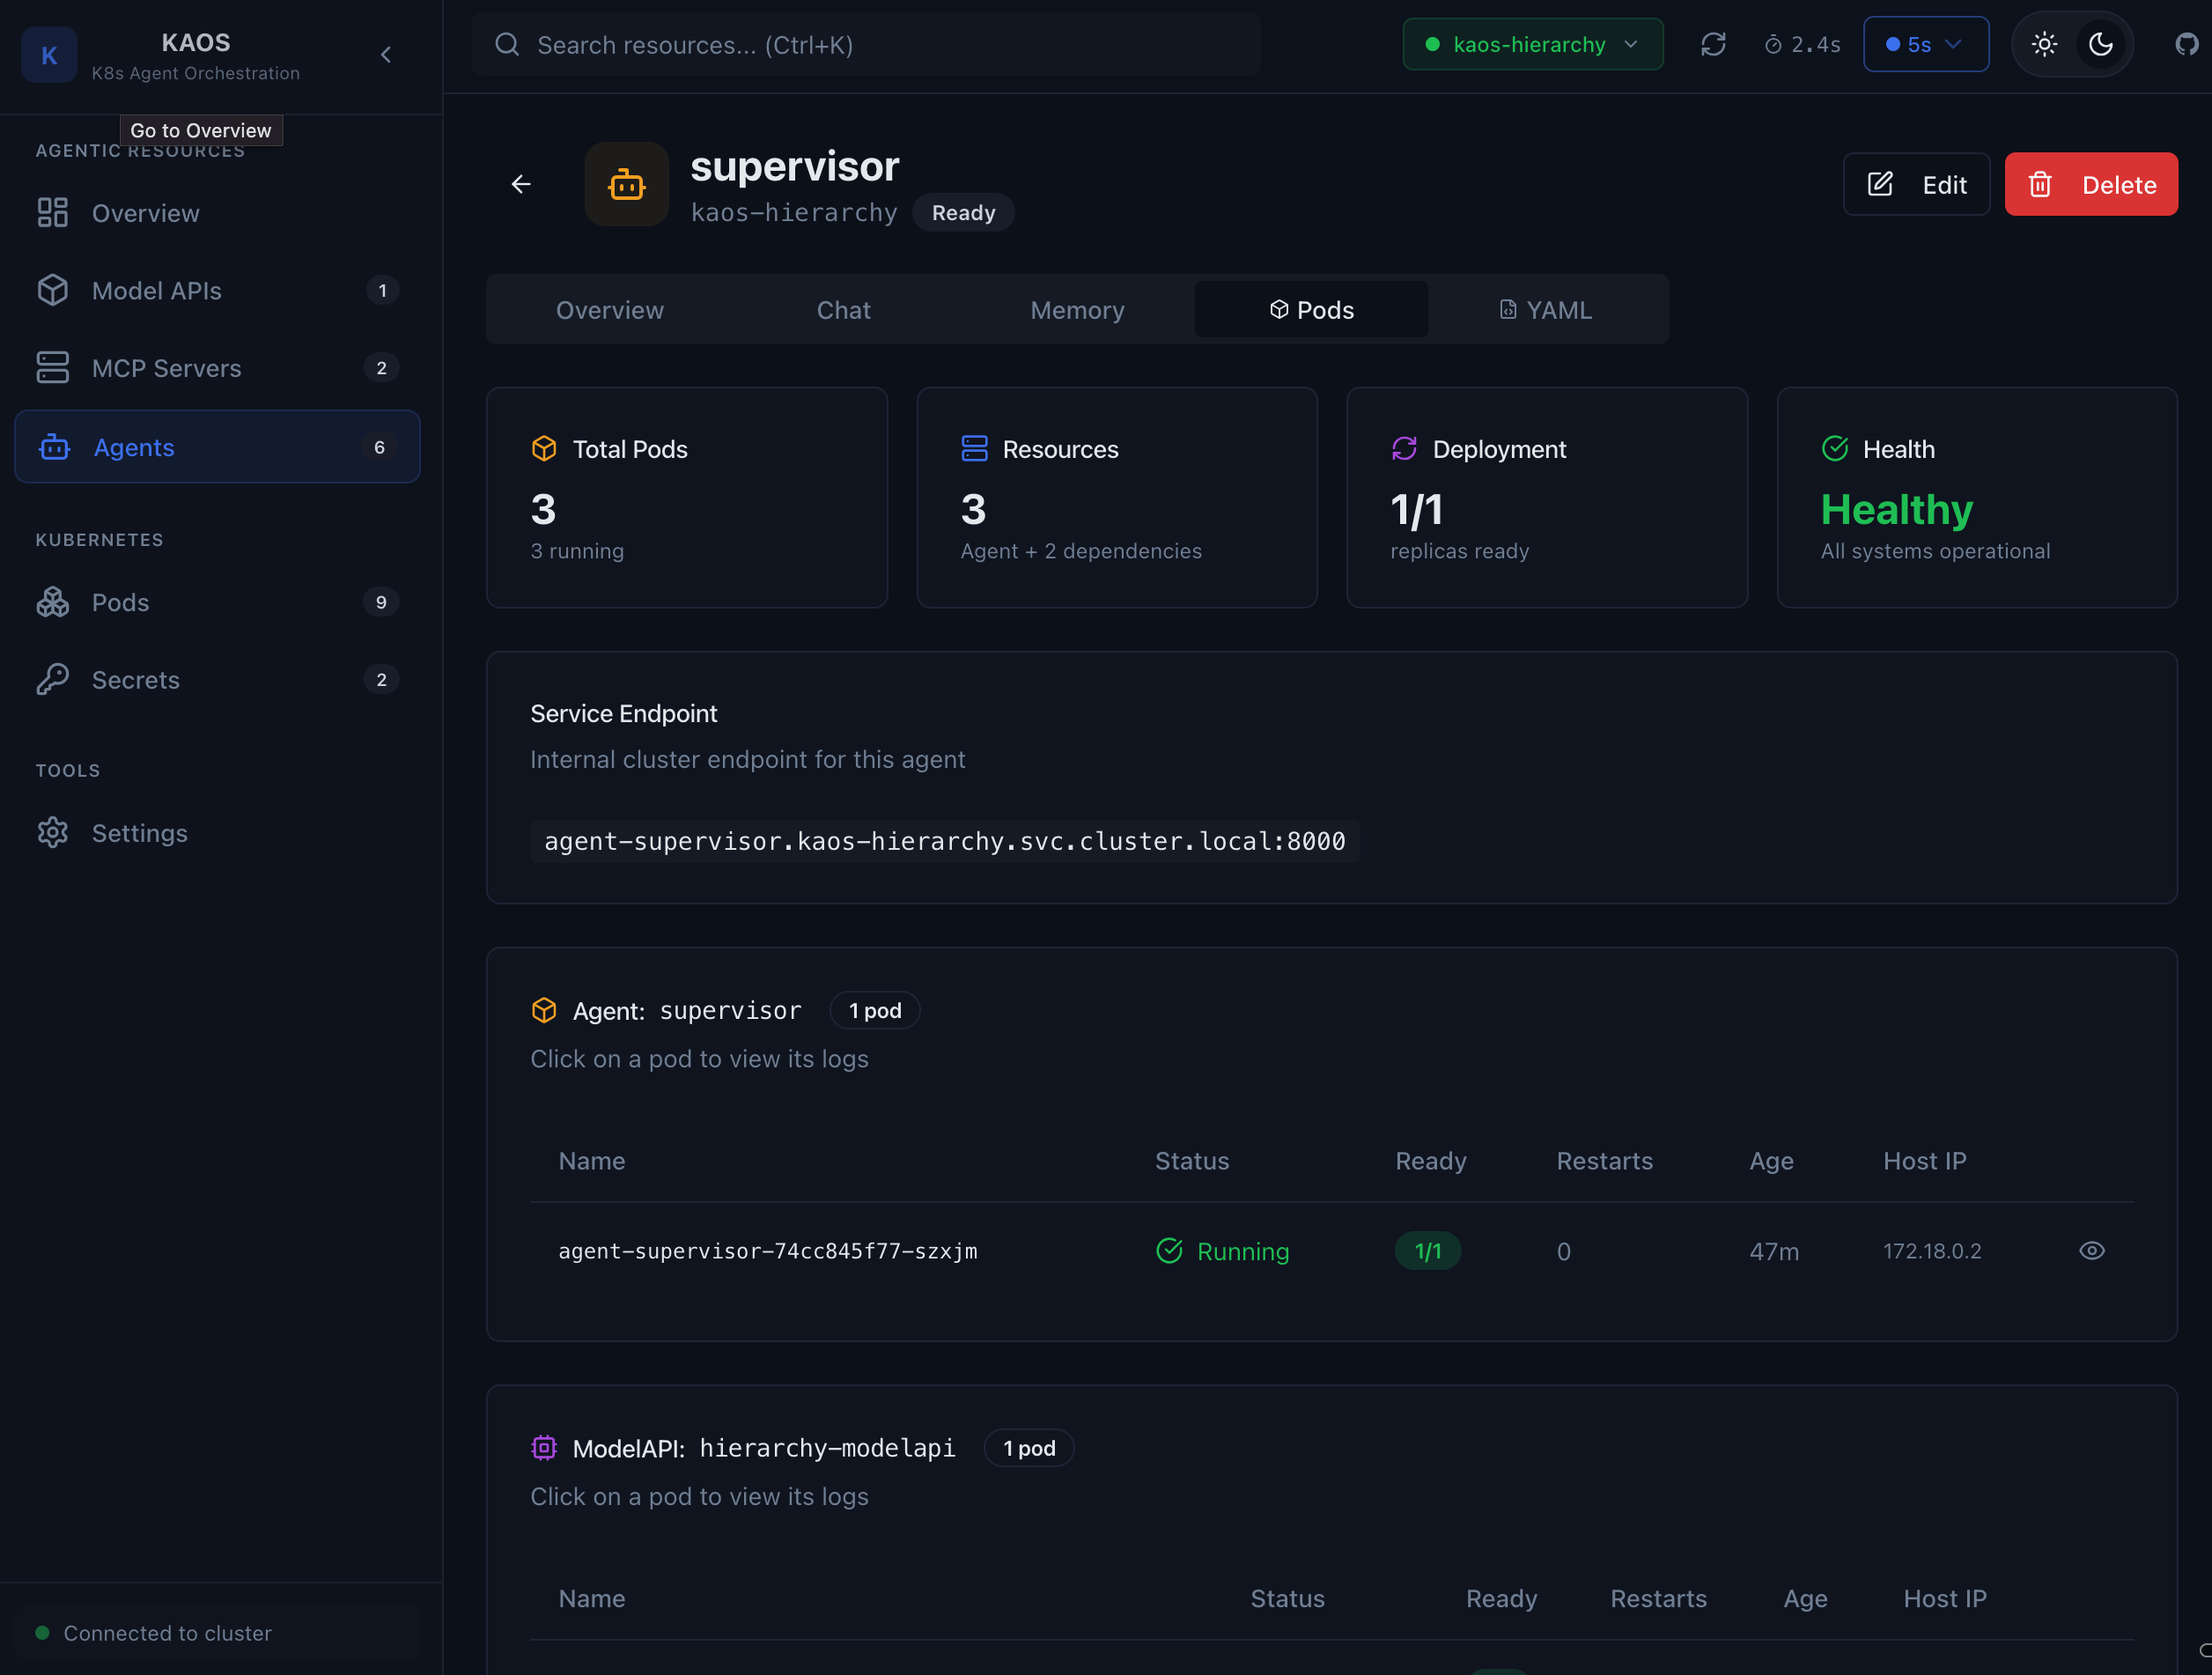Screen dimensions: 2212x1675
Task: Open Secrets page in the sidebar
Action: (136, 680)
